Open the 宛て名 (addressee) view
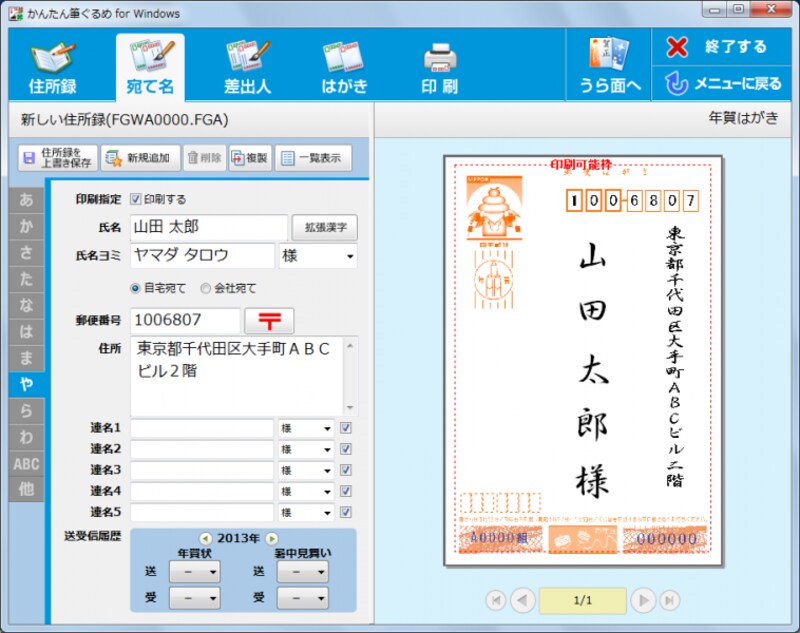Image resolution: width=800 pixels, height=633 pixels. [x=148, y=64]
